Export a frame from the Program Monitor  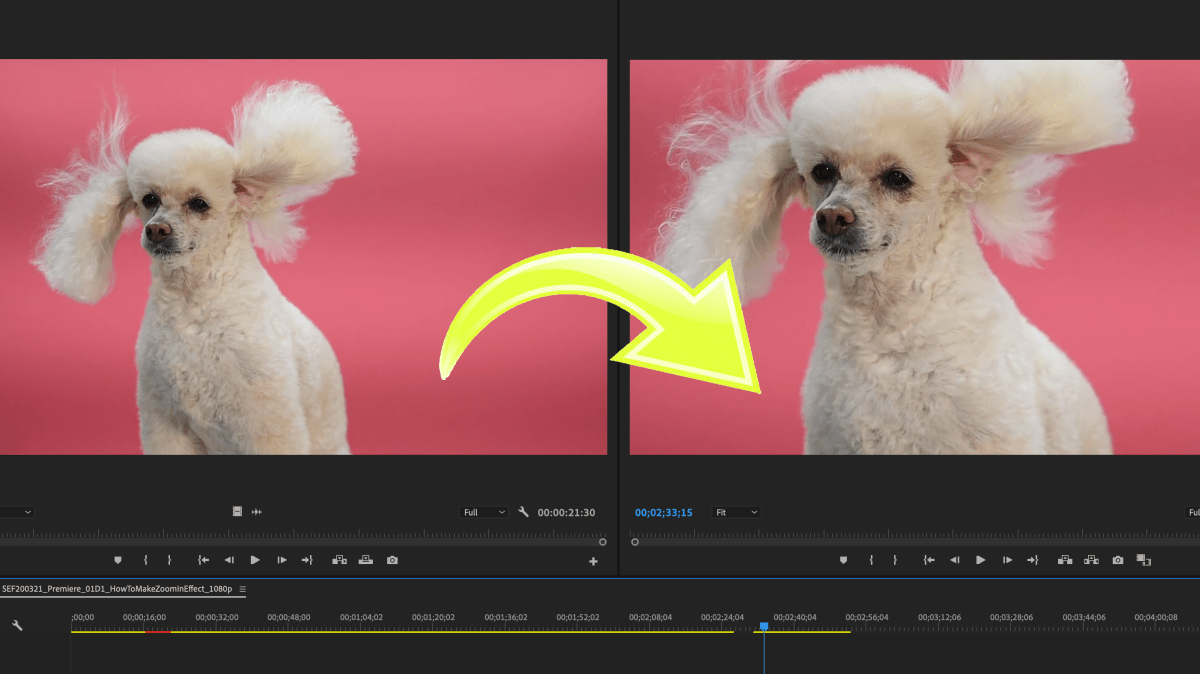point(1118,560)
